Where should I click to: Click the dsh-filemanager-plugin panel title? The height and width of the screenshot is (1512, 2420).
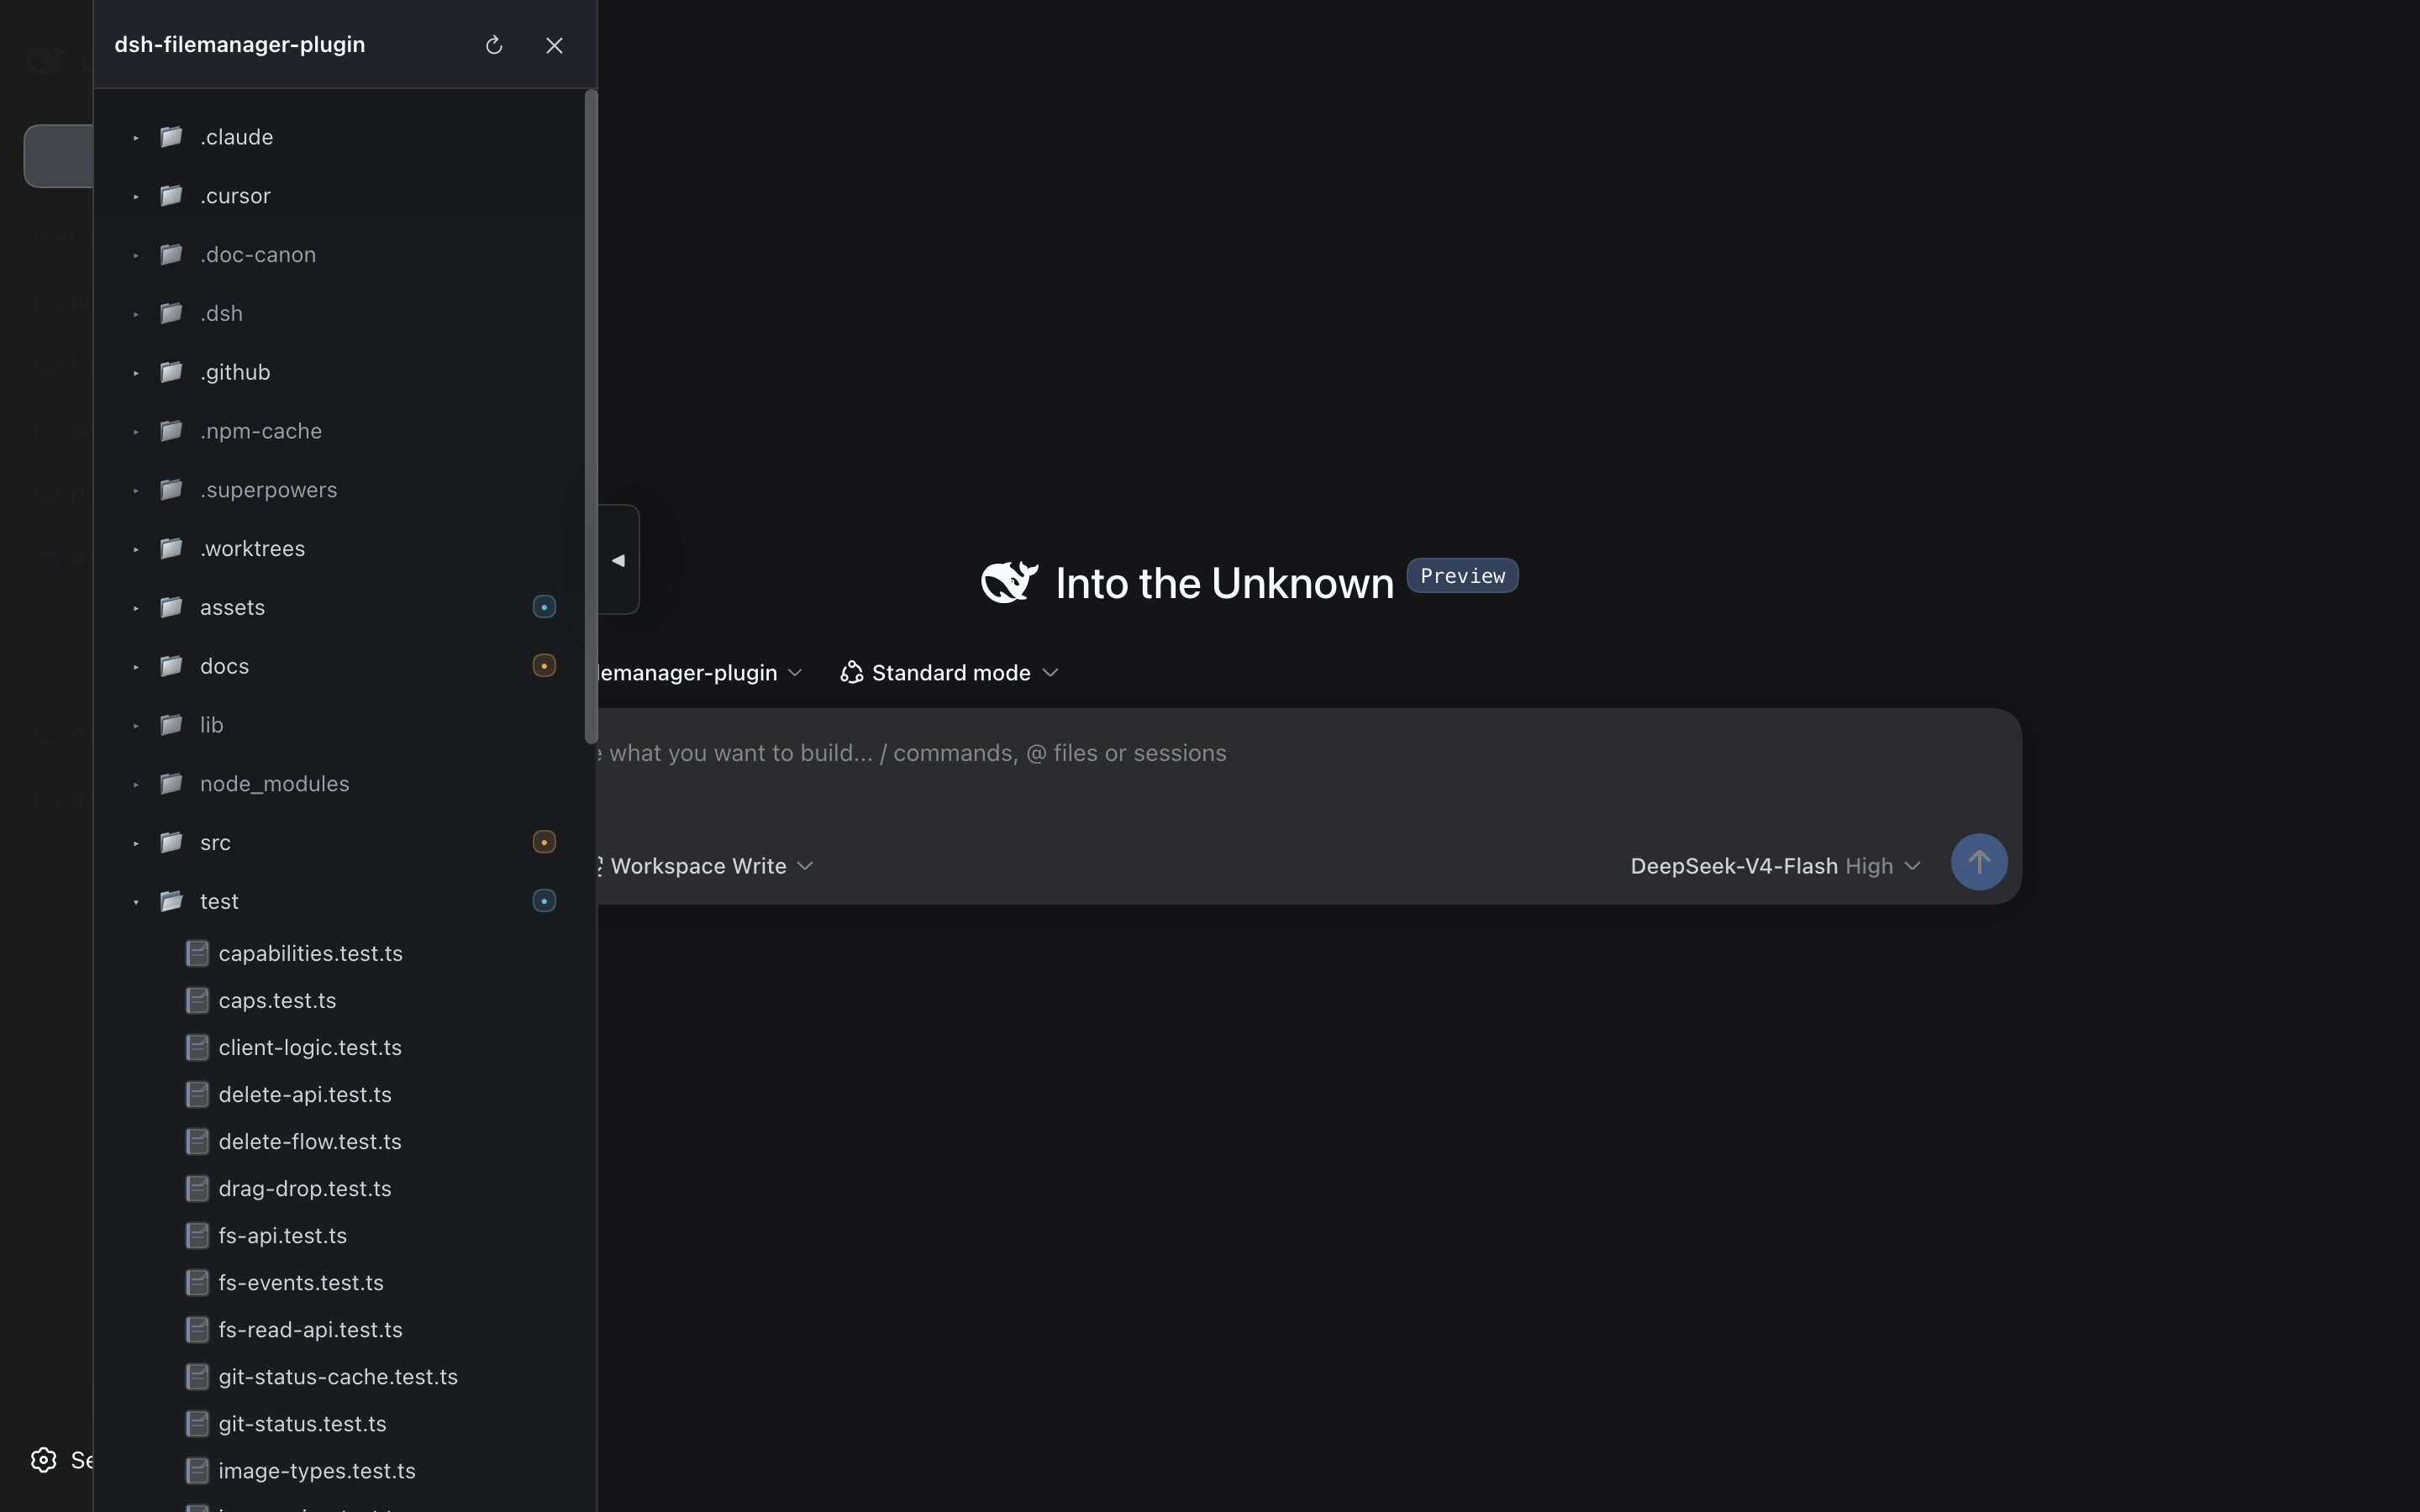pos(240,44)
